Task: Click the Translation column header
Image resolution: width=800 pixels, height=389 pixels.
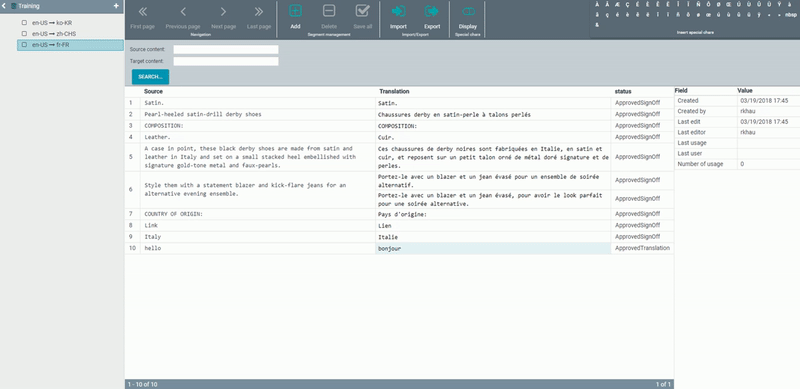Action: tap(394, 91)
